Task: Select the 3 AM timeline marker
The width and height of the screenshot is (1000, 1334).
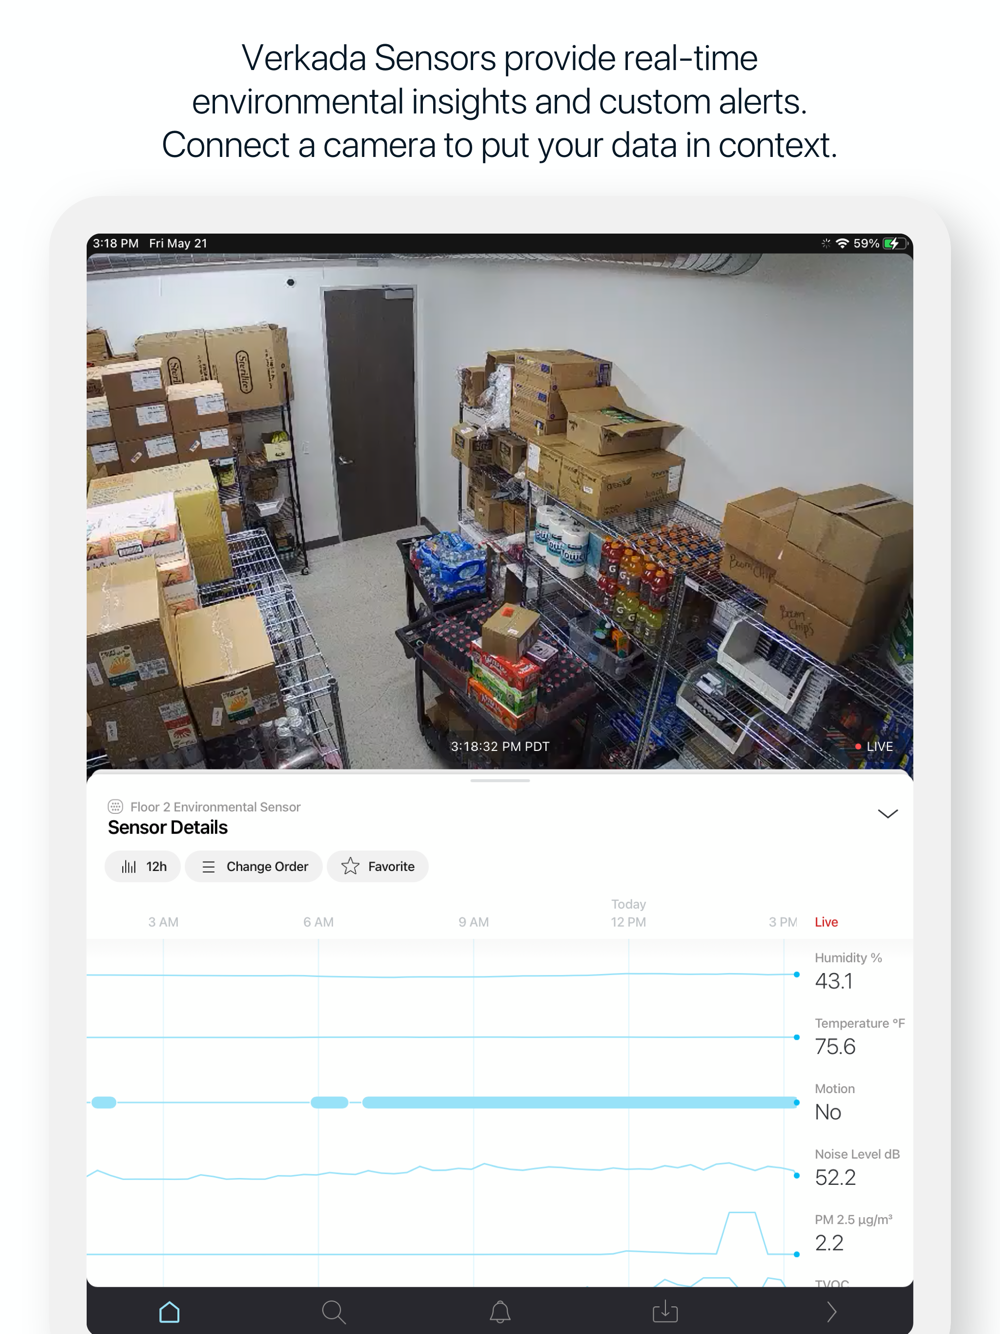Action: tap(163, 922)
